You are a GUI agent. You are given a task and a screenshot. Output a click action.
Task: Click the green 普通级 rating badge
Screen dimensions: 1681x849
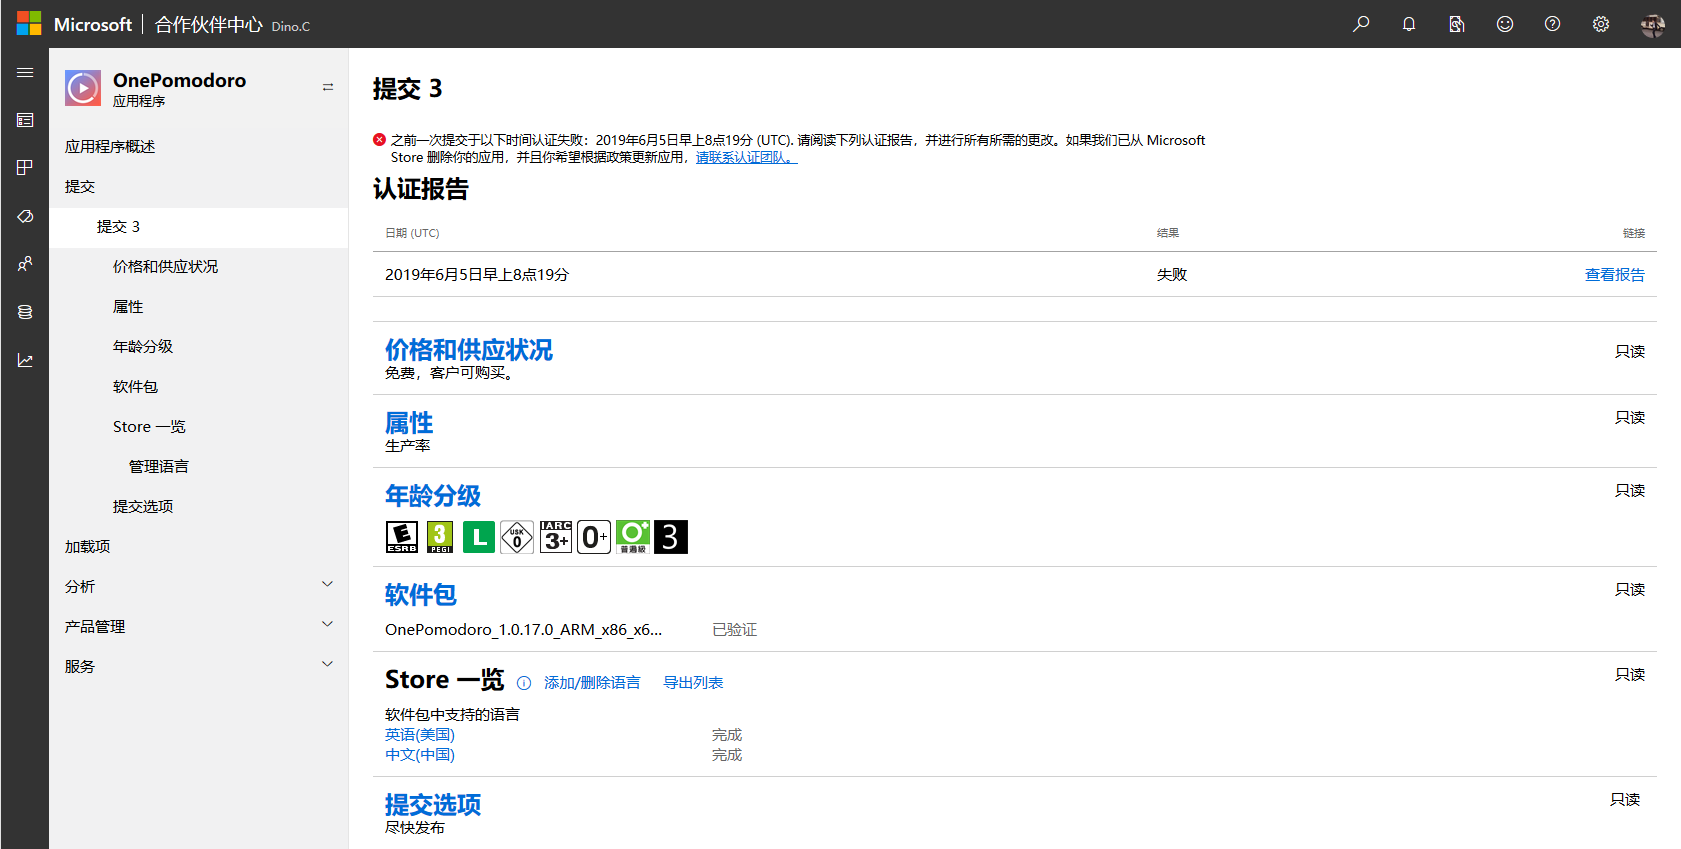coord(633,537)
